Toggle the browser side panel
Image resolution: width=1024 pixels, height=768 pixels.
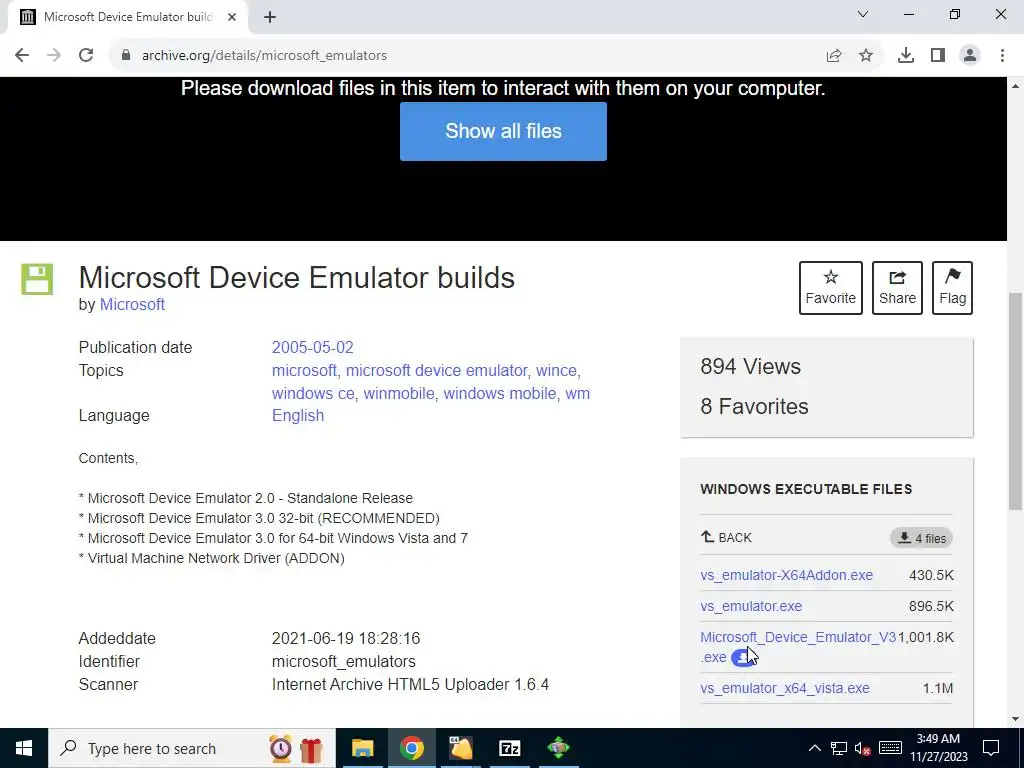coord(938,56)
